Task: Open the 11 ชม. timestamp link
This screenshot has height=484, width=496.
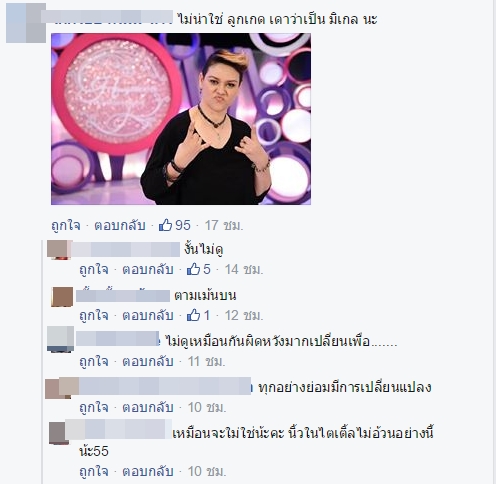Action: pos(207,361)
